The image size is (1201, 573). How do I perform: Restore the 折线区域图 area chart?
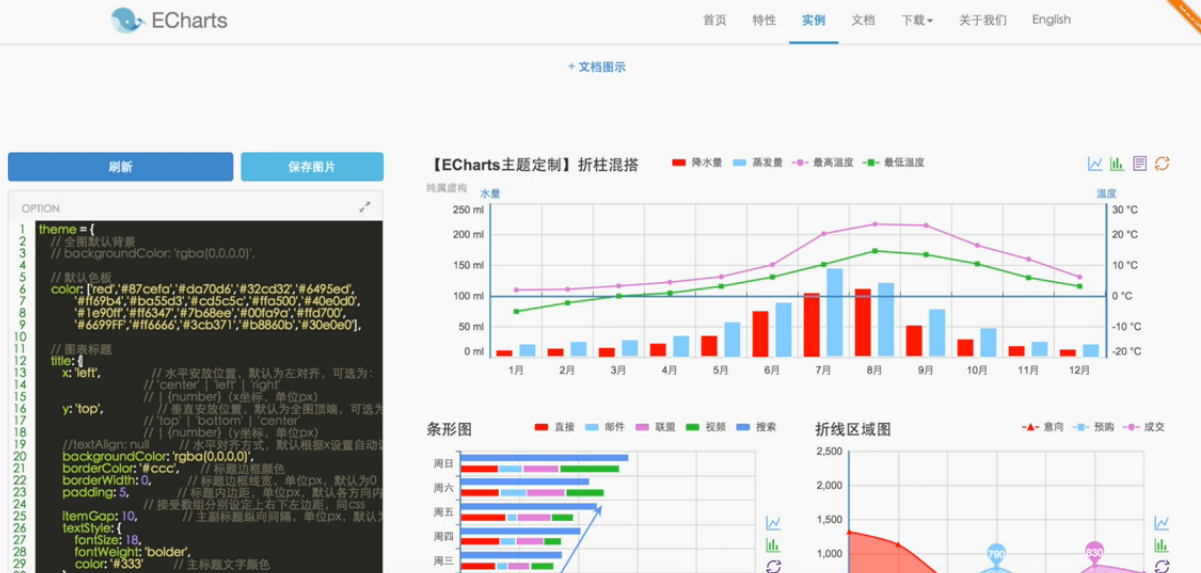click(x=1161, y=567)
